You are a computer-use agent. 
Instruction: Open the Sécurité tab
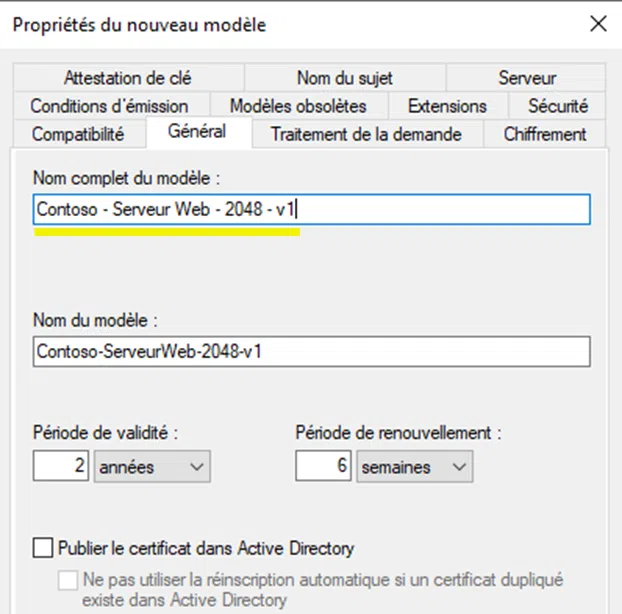pyautogui.click(x=557, y=106)
